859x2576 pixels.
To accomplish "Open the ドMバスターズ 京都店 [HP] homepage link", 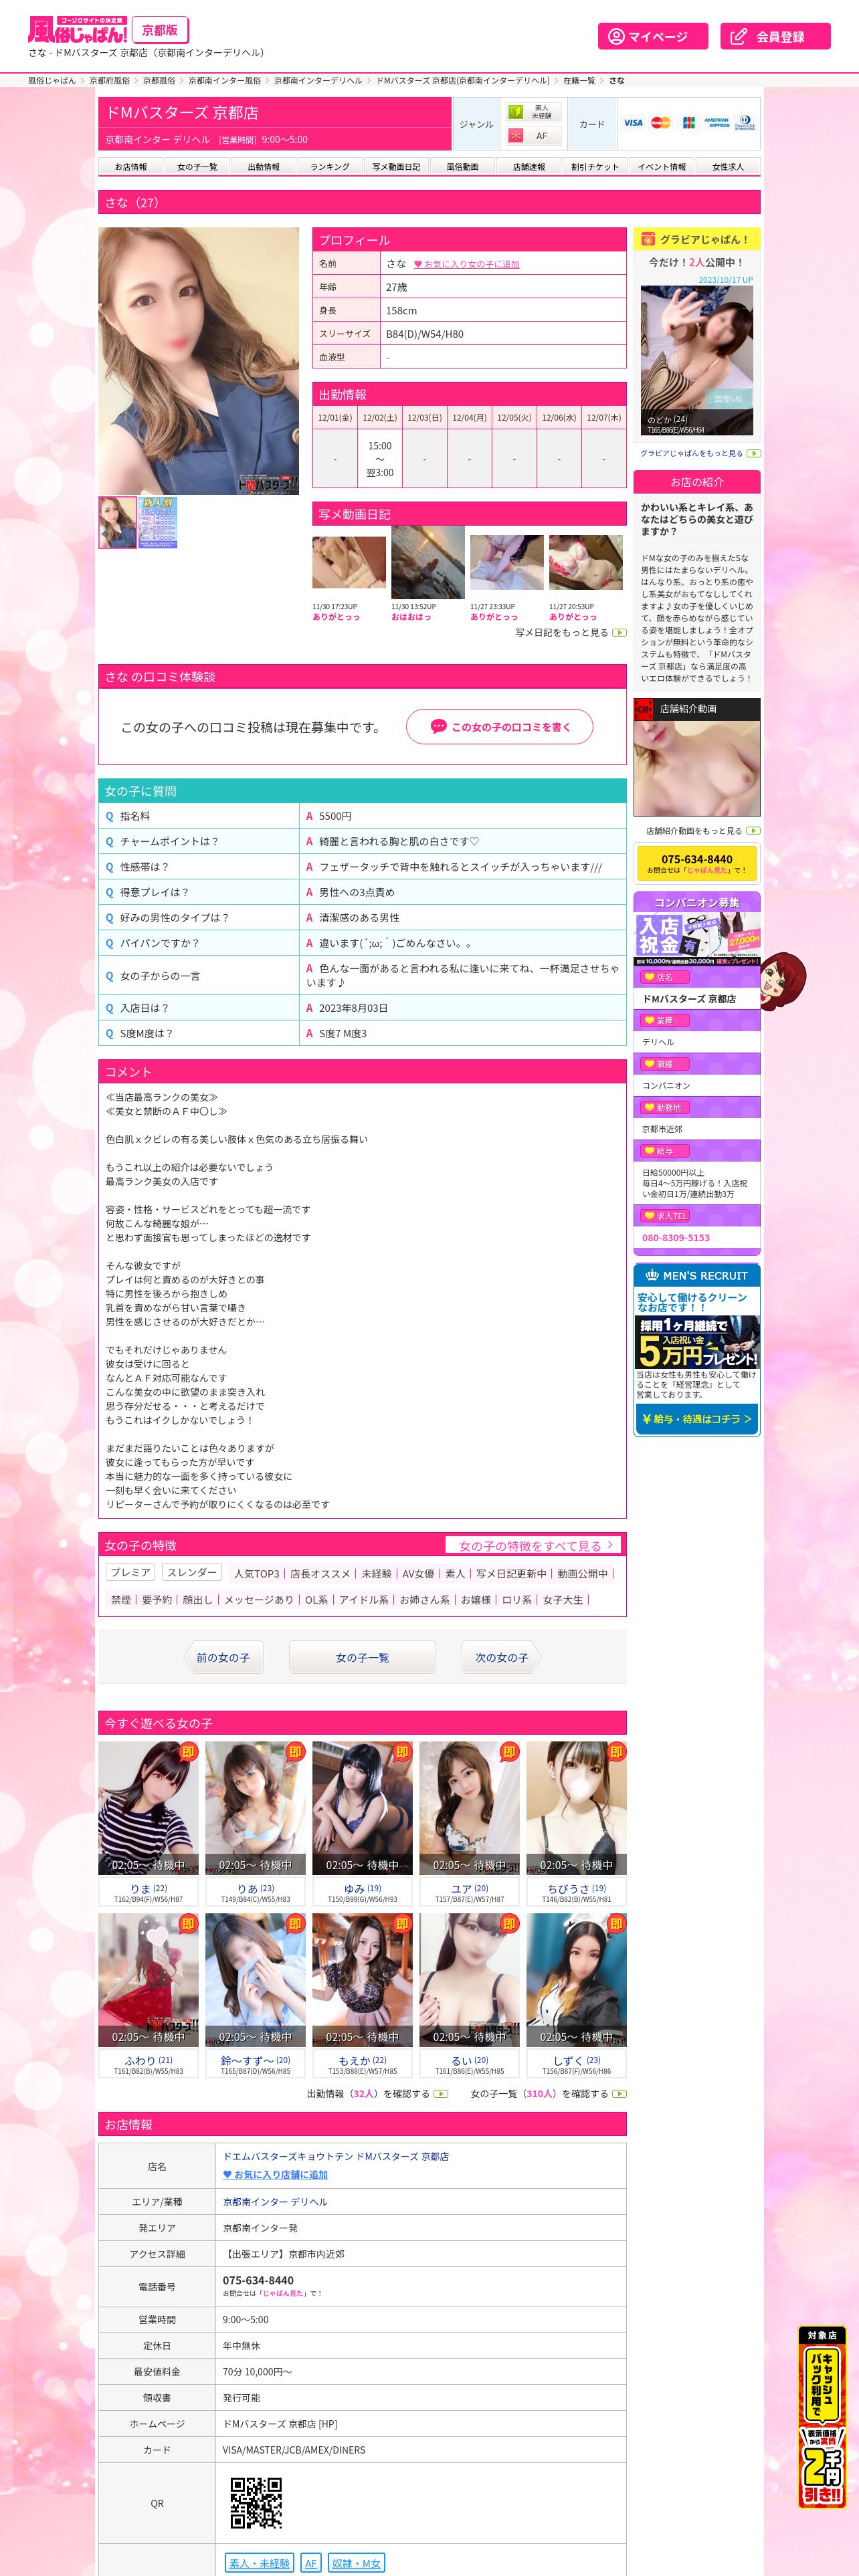I will [280, 2424].
